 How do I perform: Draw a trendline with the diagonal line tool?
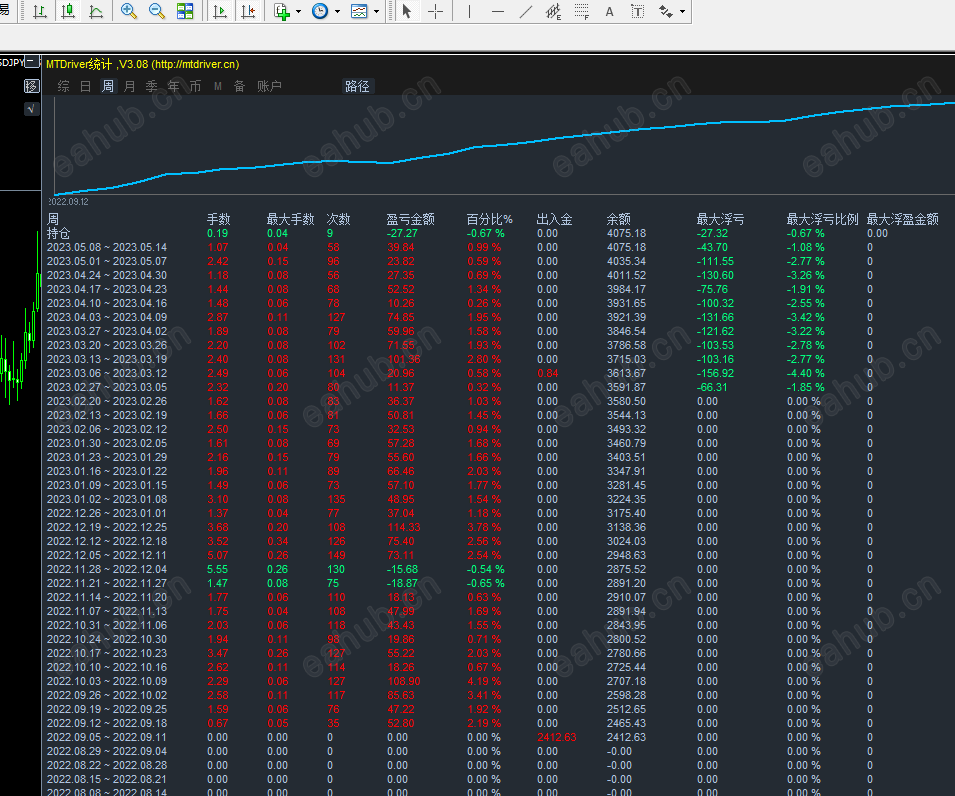pos(527,12)
